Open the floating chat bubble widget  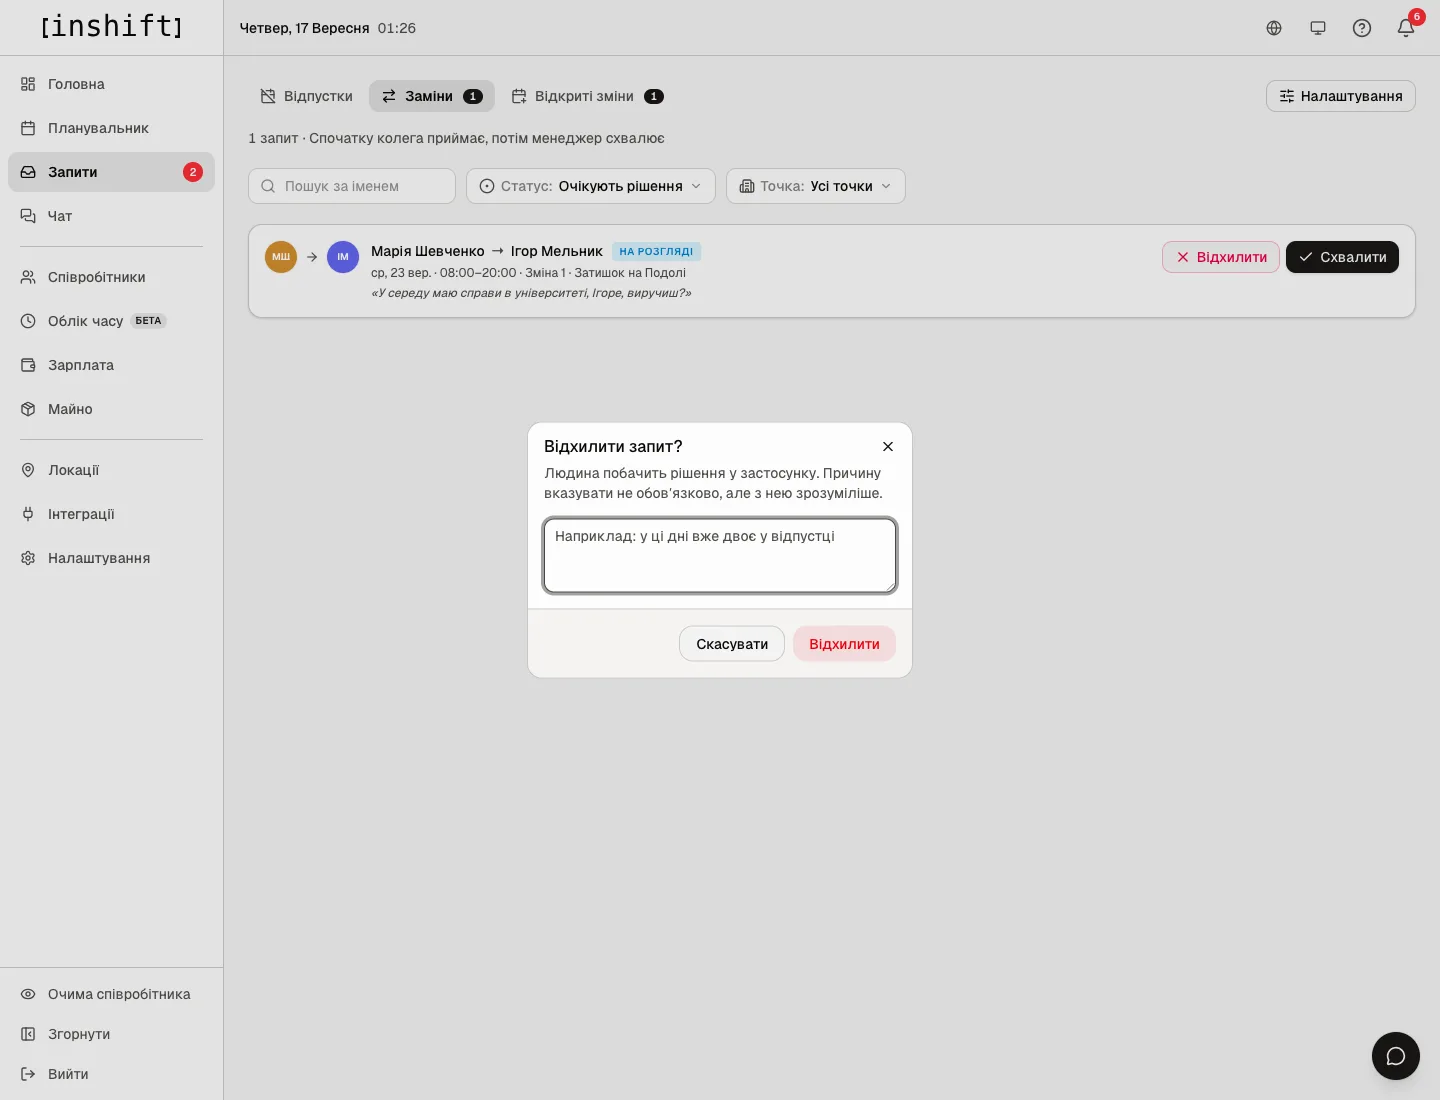(x=1396, y=1056)
